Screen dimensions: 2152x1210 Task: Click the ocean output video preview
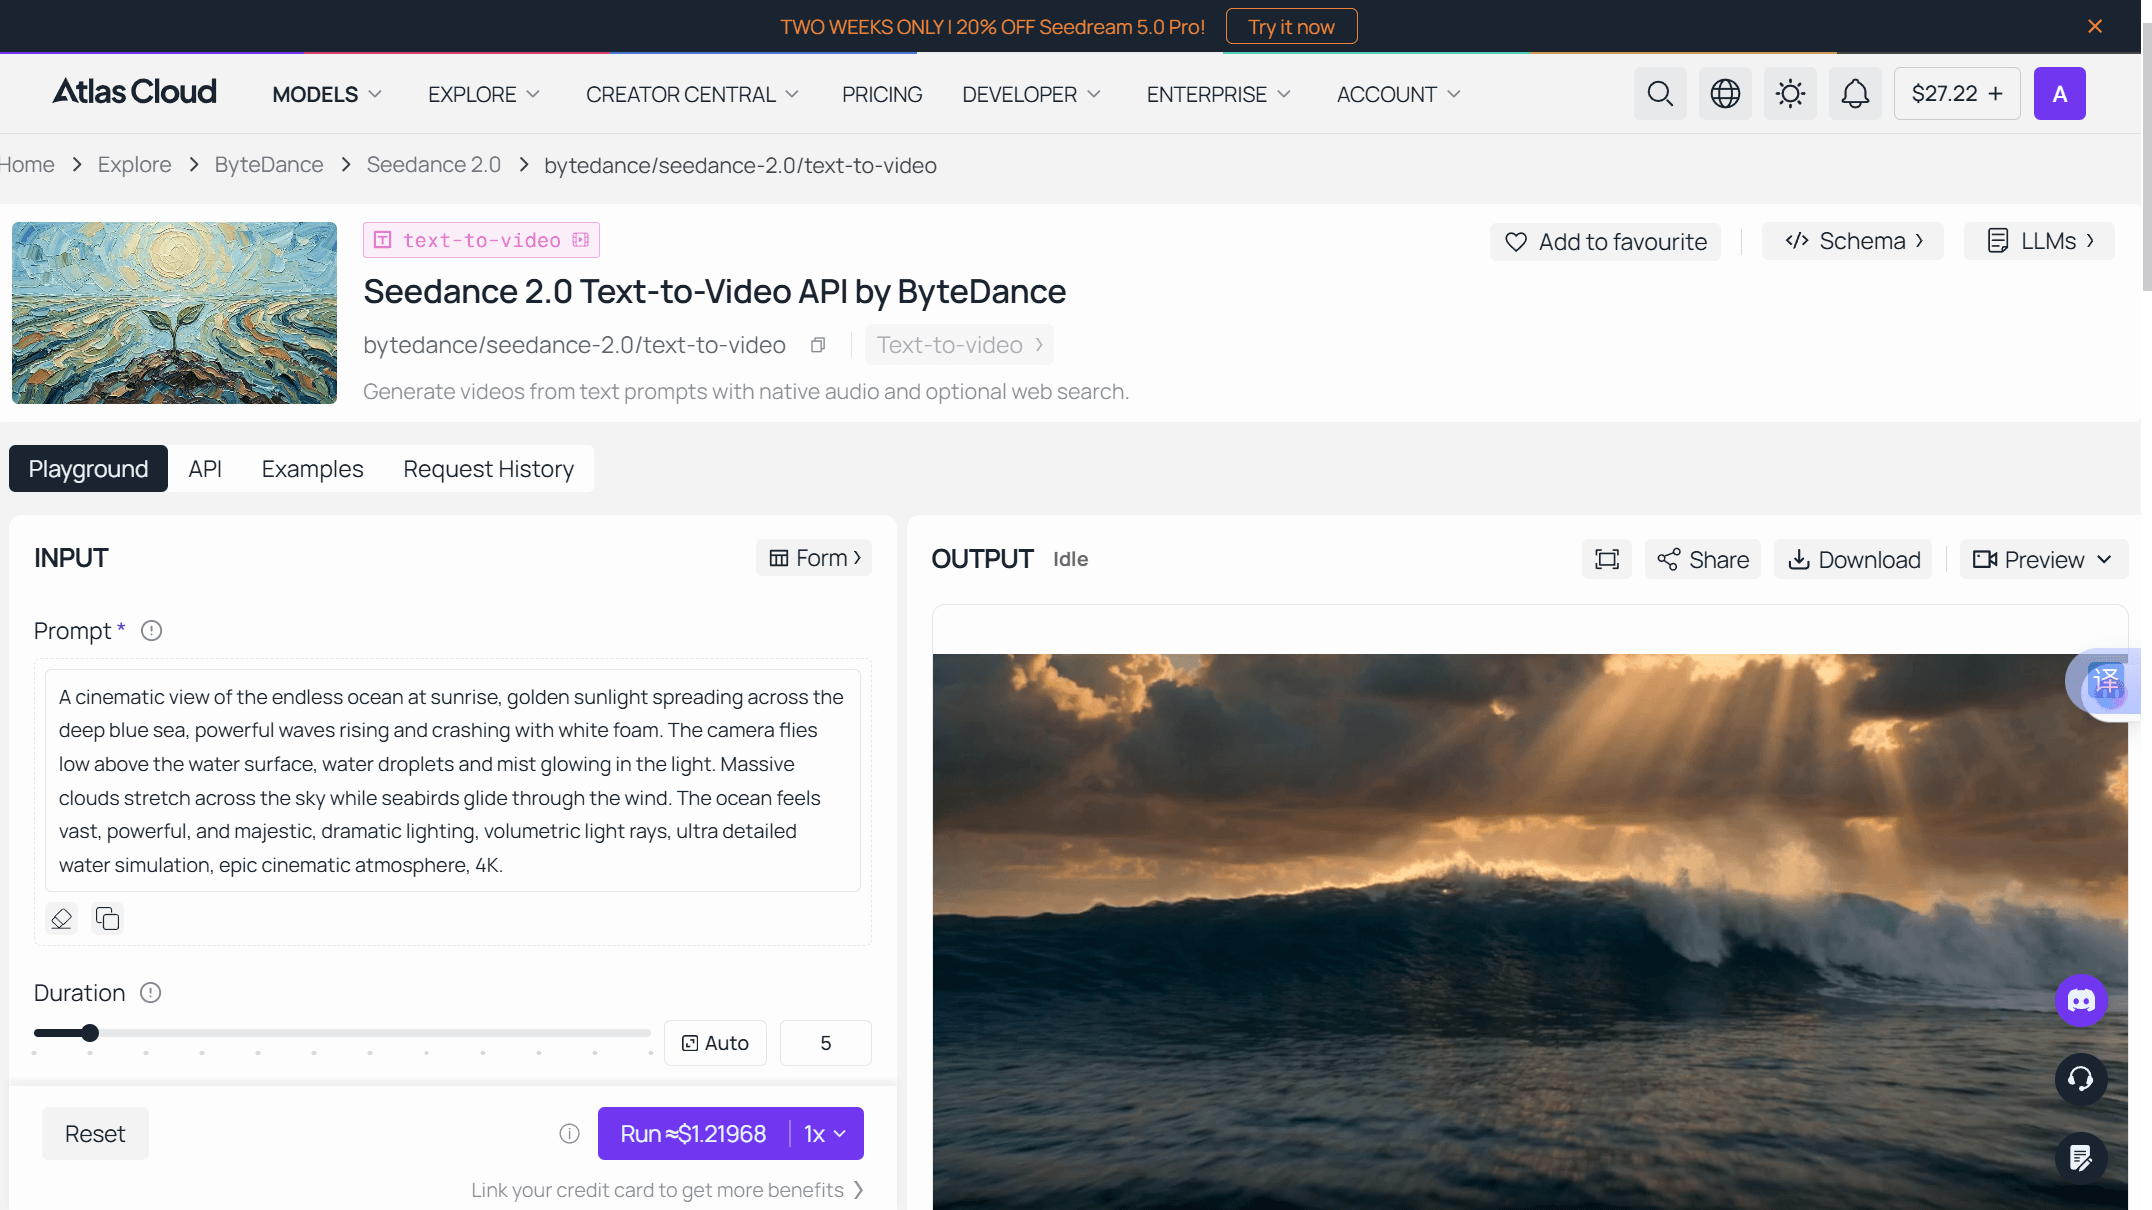point(1530,932)
